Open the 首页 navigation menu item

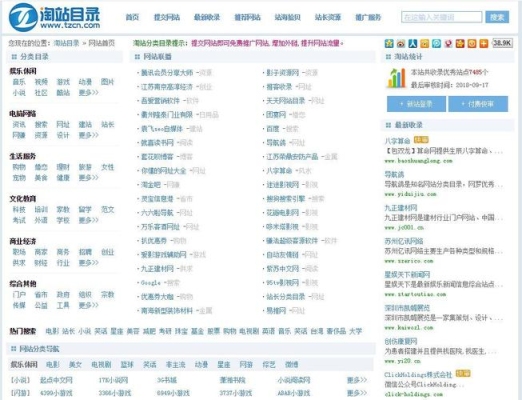click(132, 17)
